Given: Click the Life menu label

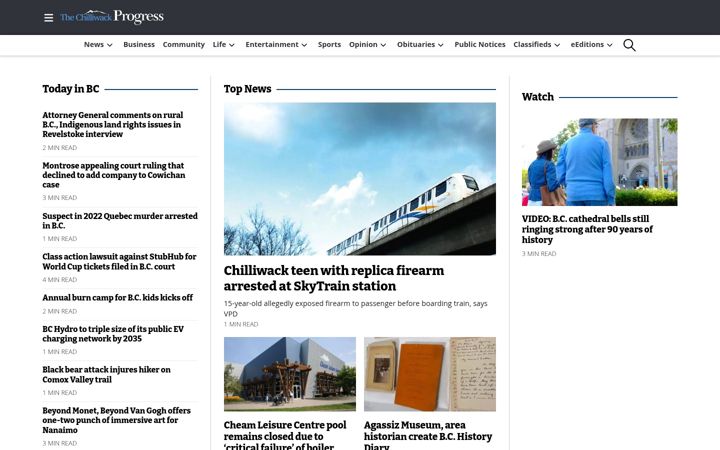Looking at the screenshot, I should point(219,45).
